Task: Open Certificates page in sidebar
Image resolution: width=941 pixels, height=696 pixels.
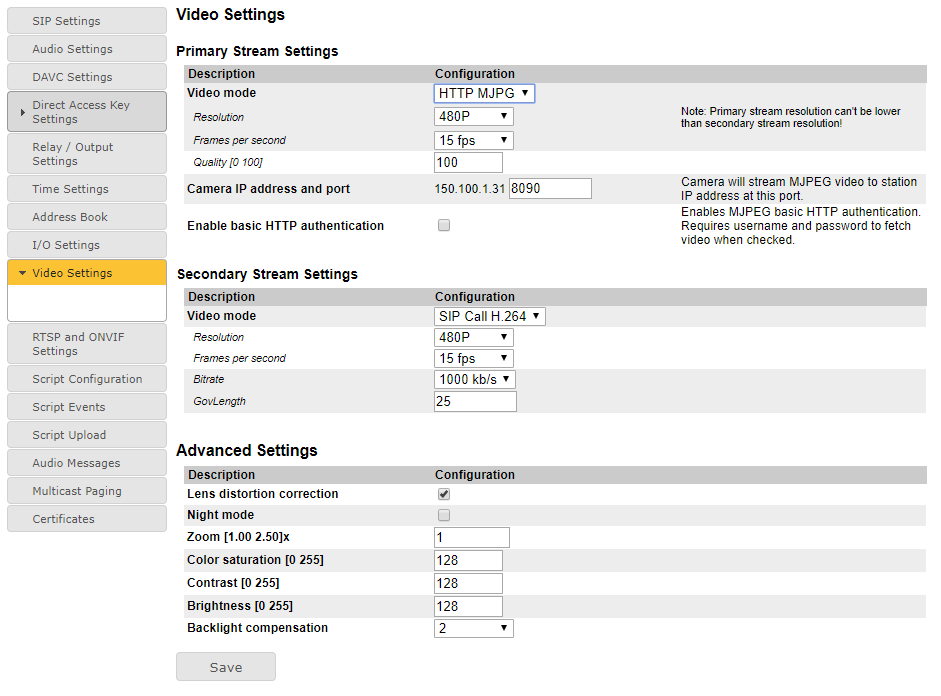Action: pyautogui.click(x=86, y=519)
